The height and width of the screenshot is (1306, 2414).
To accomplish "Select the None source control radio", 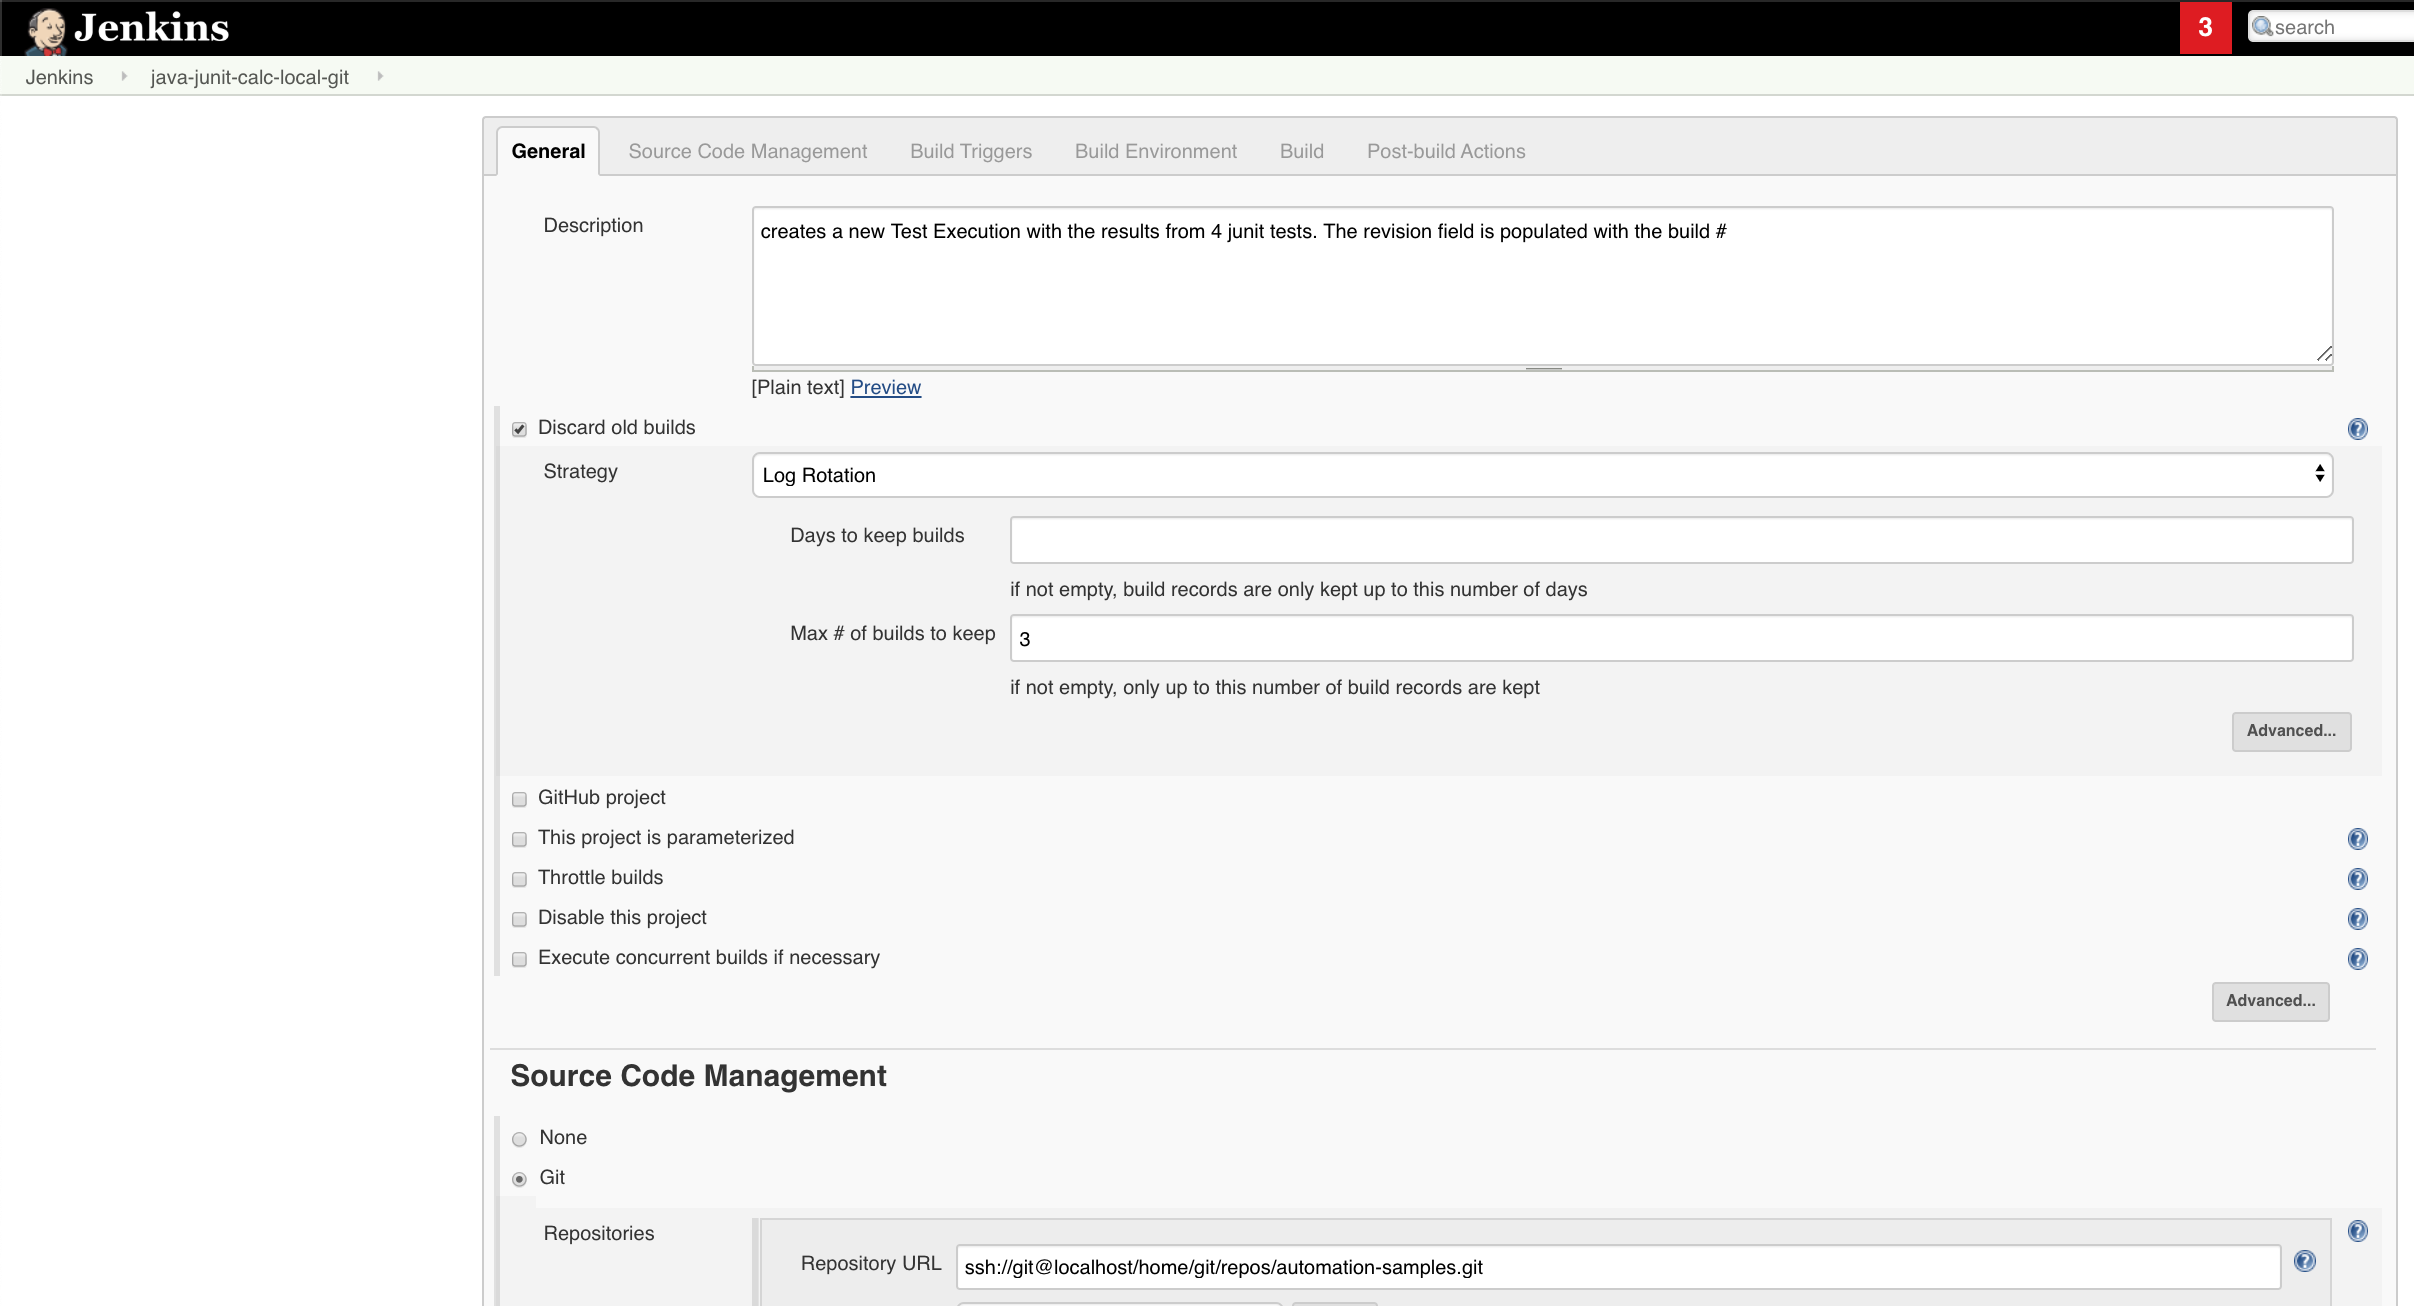I will tap(519, 1139).
